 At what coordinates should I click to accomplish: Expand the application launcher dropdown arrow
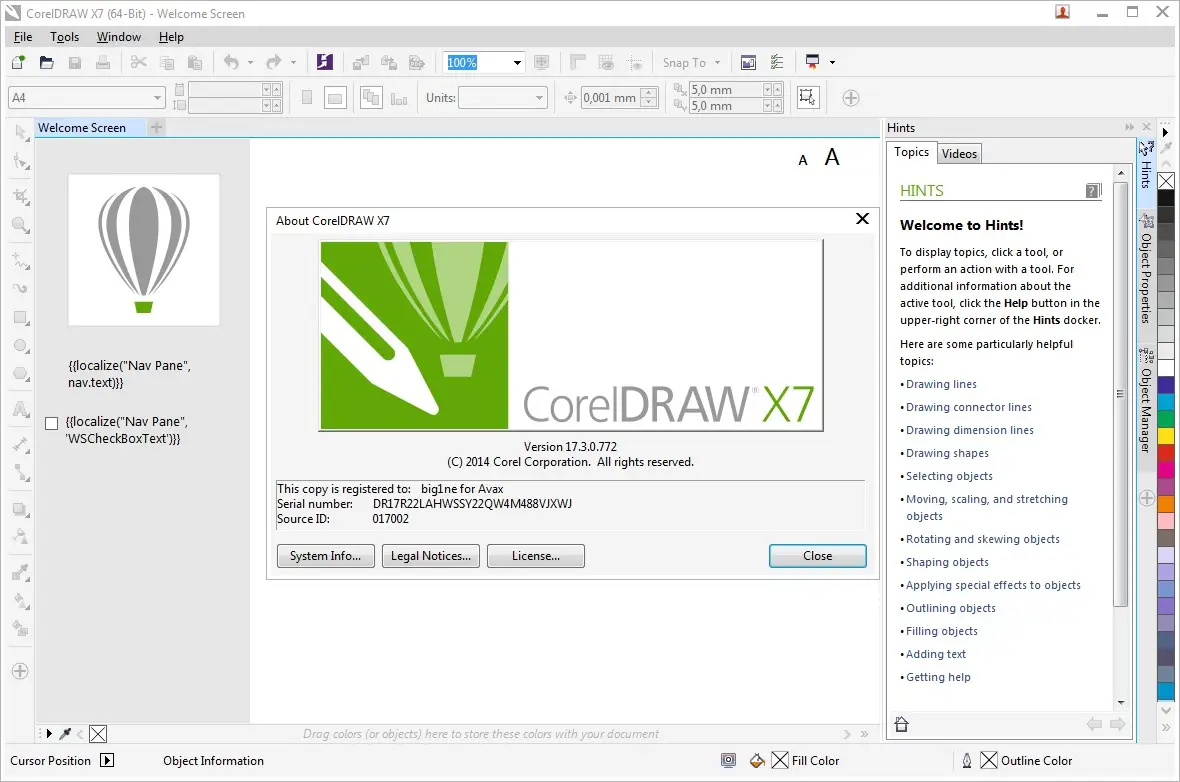(x=832, y=62)
